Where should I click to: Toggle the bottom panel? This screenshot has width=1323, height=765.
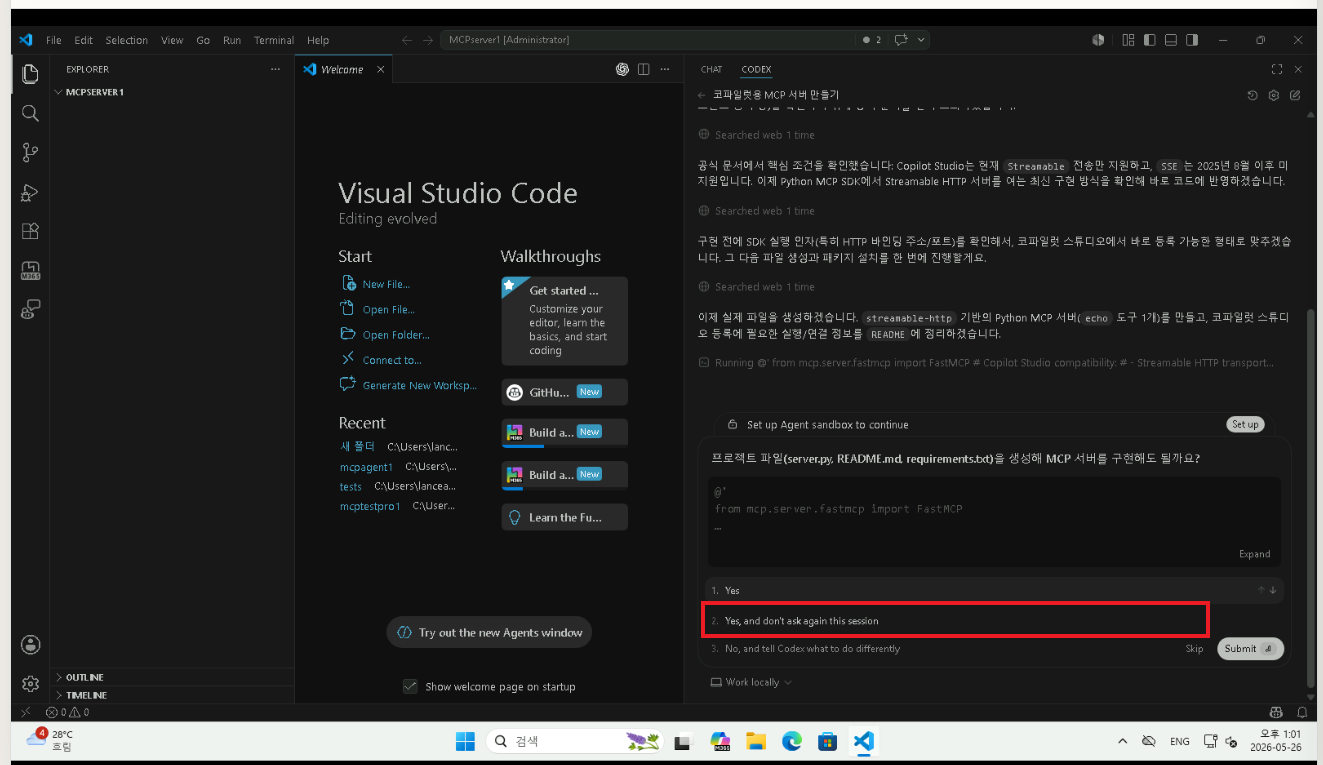(x=1170, y=40)
